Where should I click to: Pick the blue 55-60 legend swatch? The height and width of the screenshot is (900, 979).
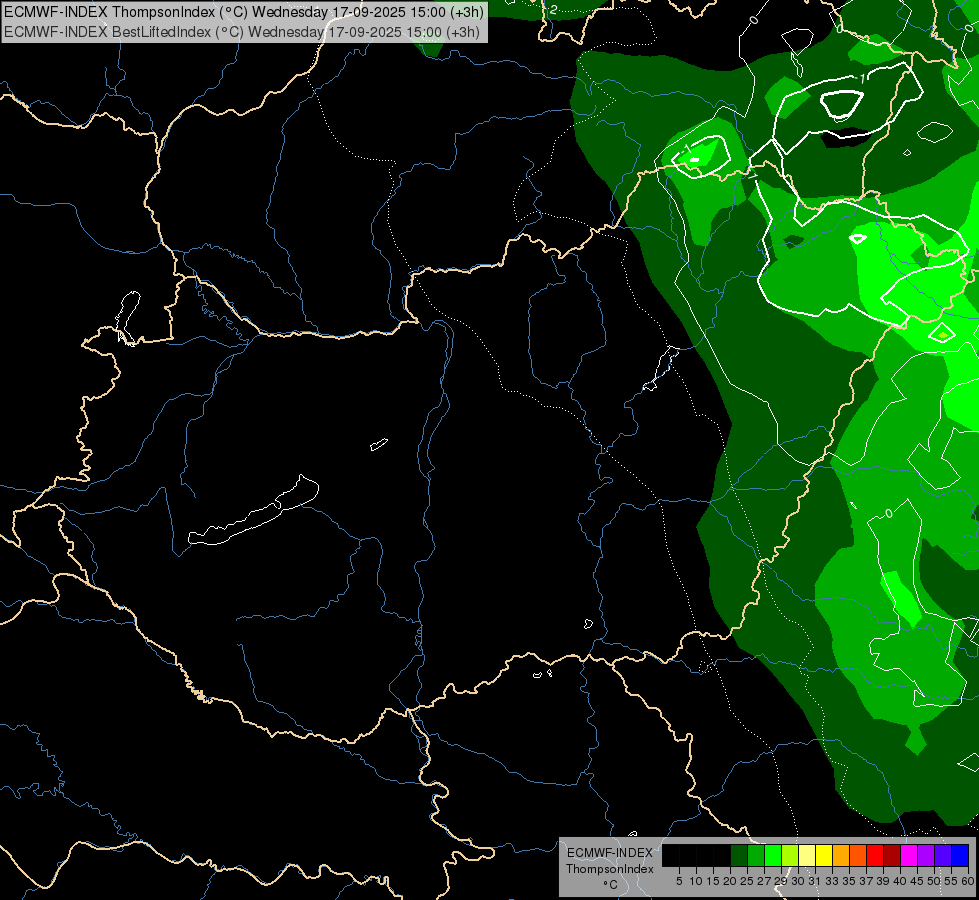click(x=959, y=856)
